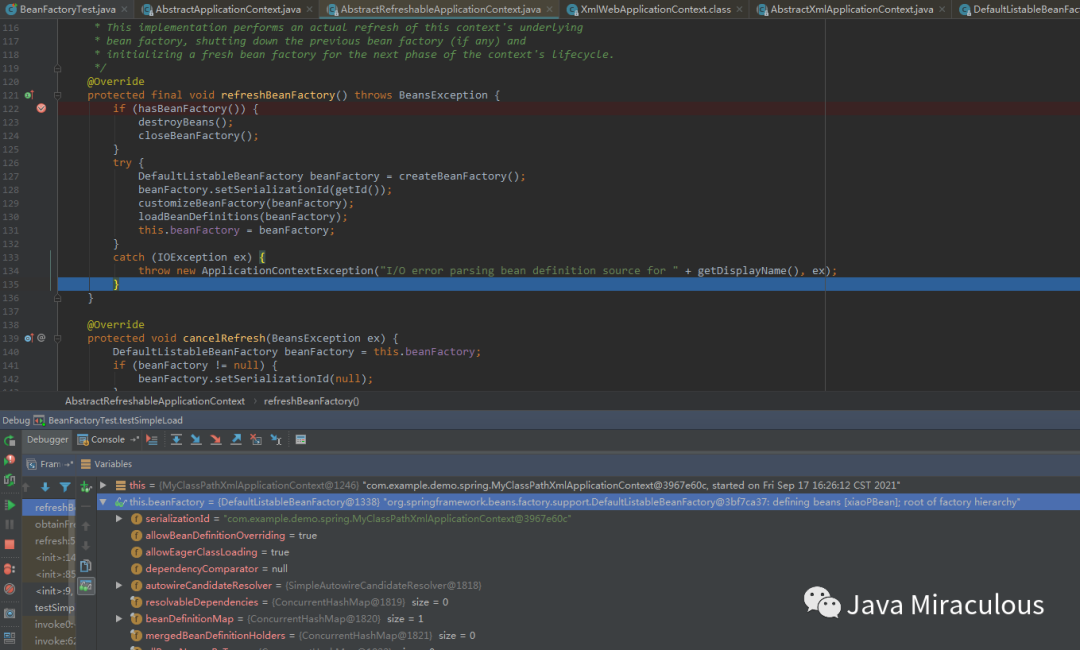The image size is (1080, 650).
Task: Click the Force Step Into red arrow
Action: (216, 439)
